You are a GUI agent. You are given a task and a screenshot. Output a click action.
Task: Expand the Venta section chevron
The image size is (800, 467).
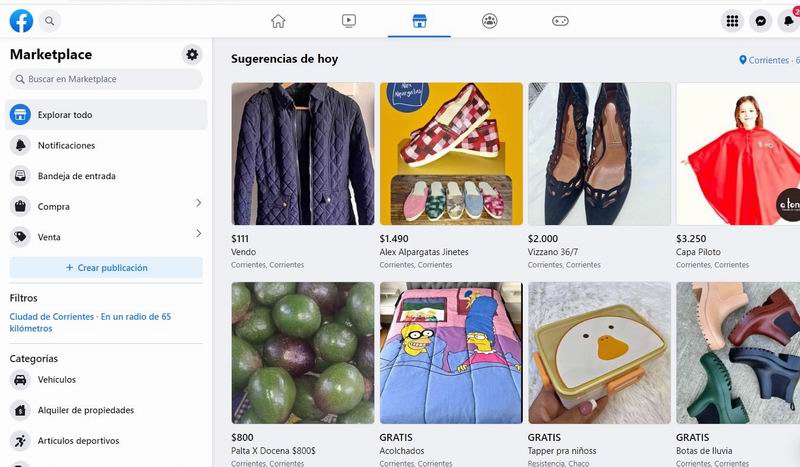198,234
